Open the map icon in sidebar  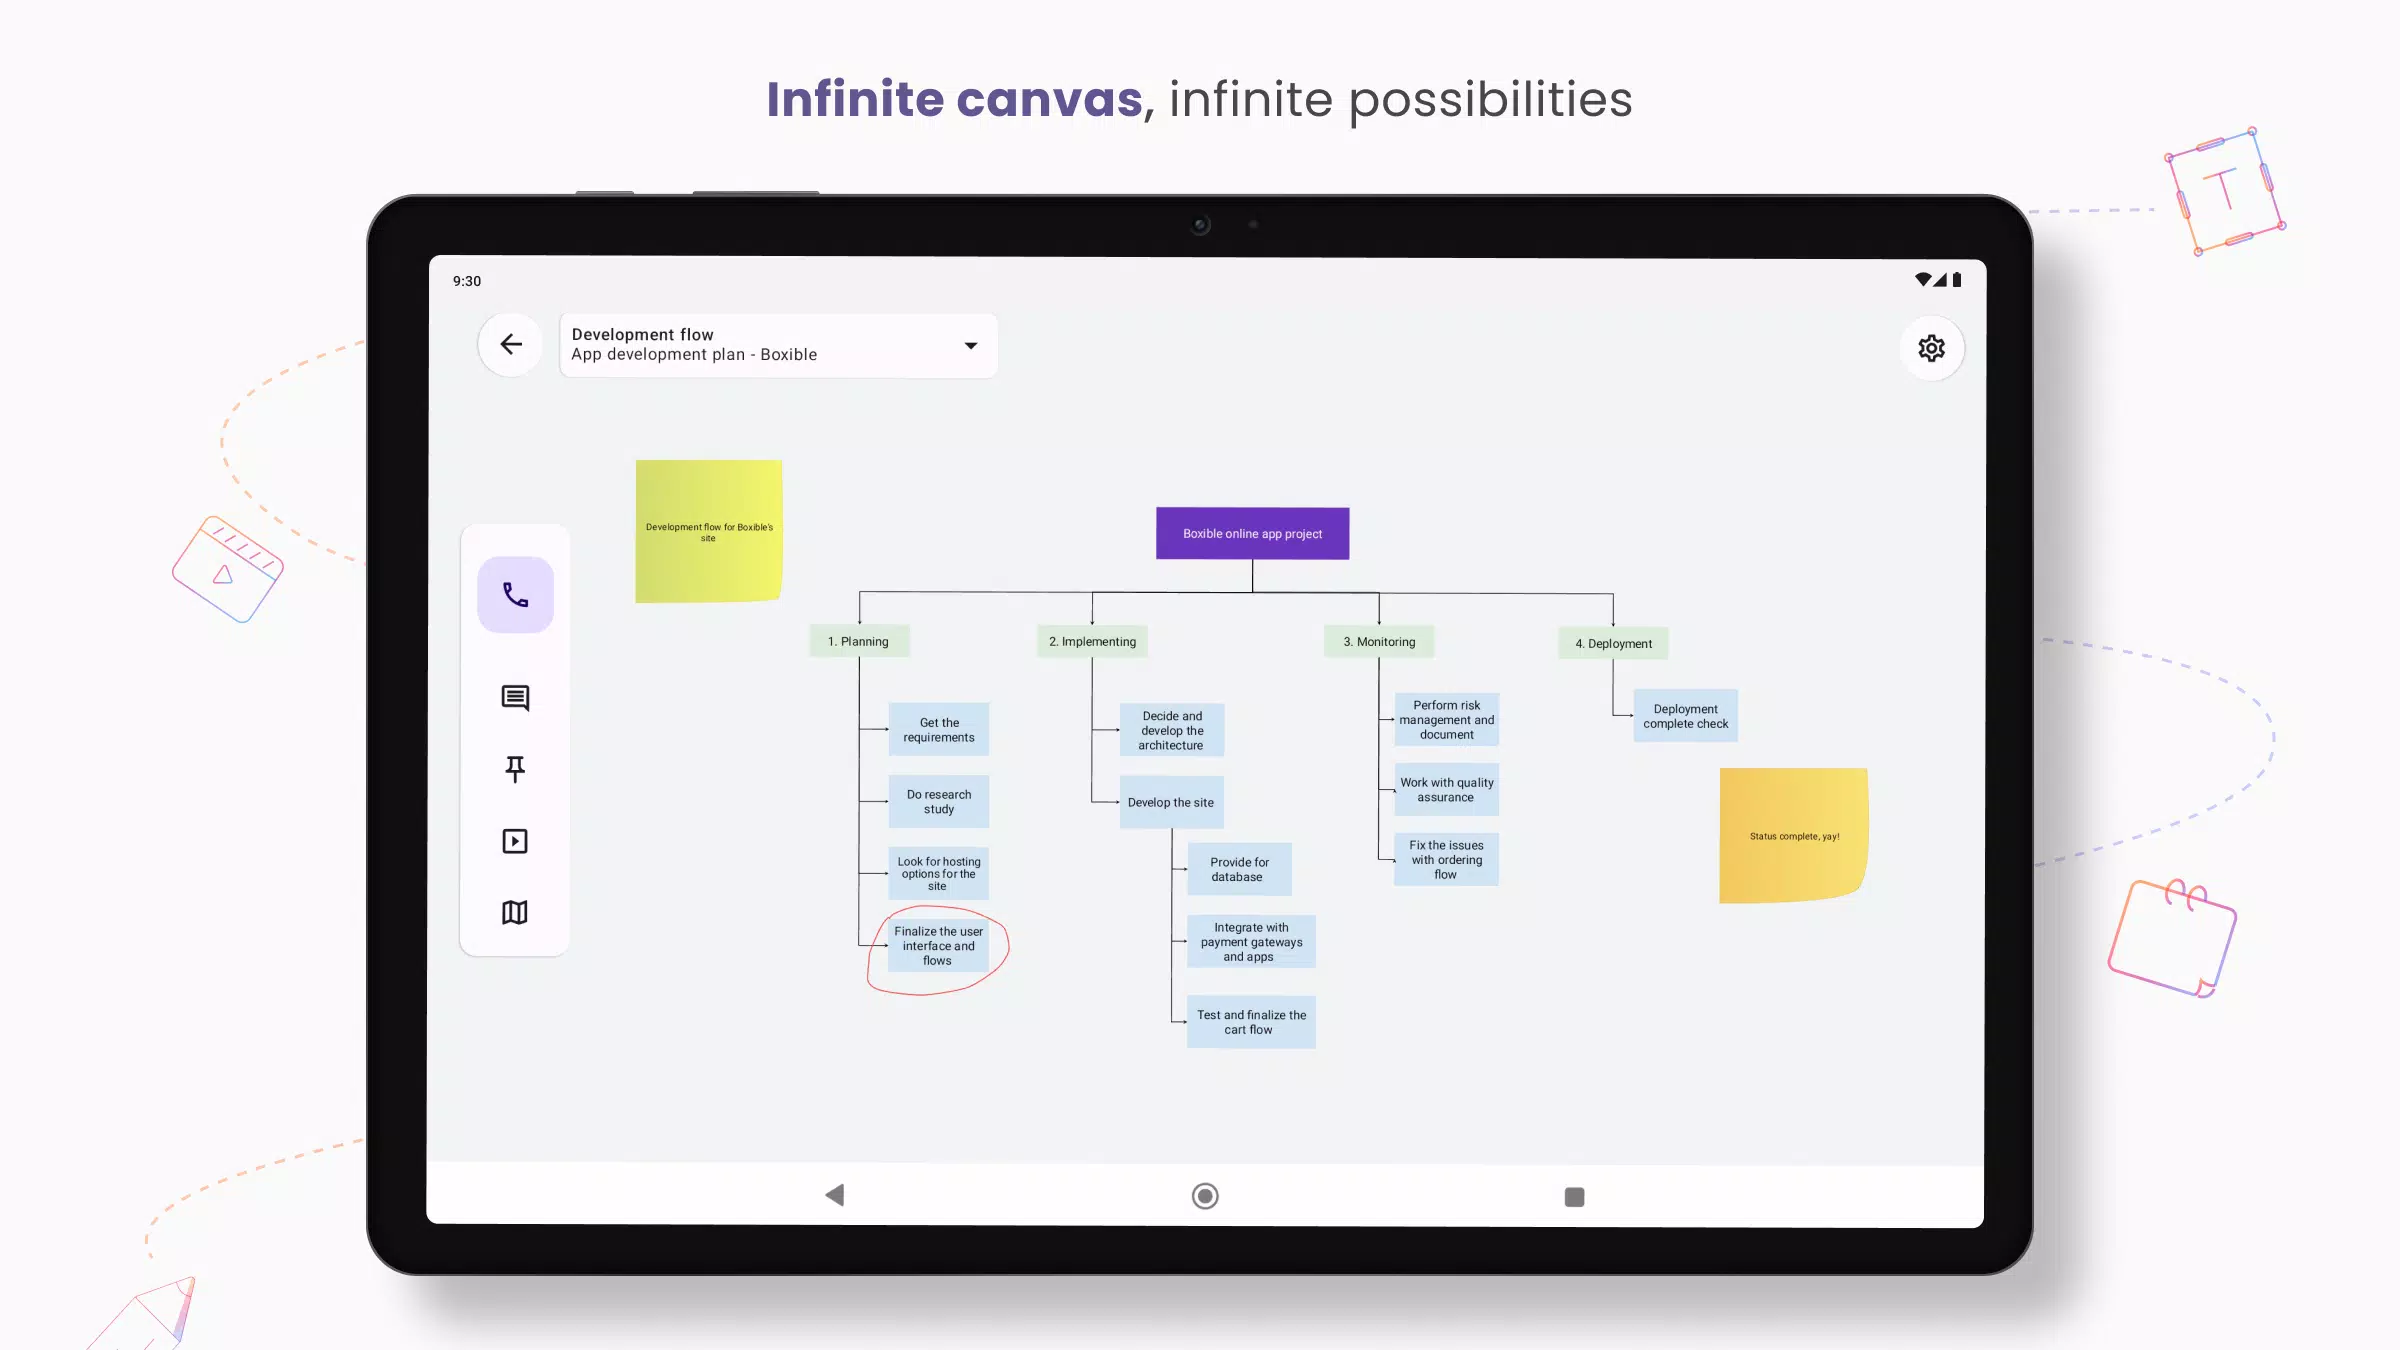pos(515,912)
